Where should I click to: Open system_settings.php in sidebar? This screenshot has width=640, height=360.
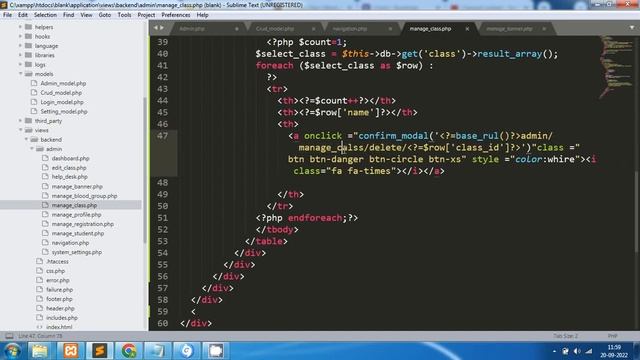click(x=76, y=252)
